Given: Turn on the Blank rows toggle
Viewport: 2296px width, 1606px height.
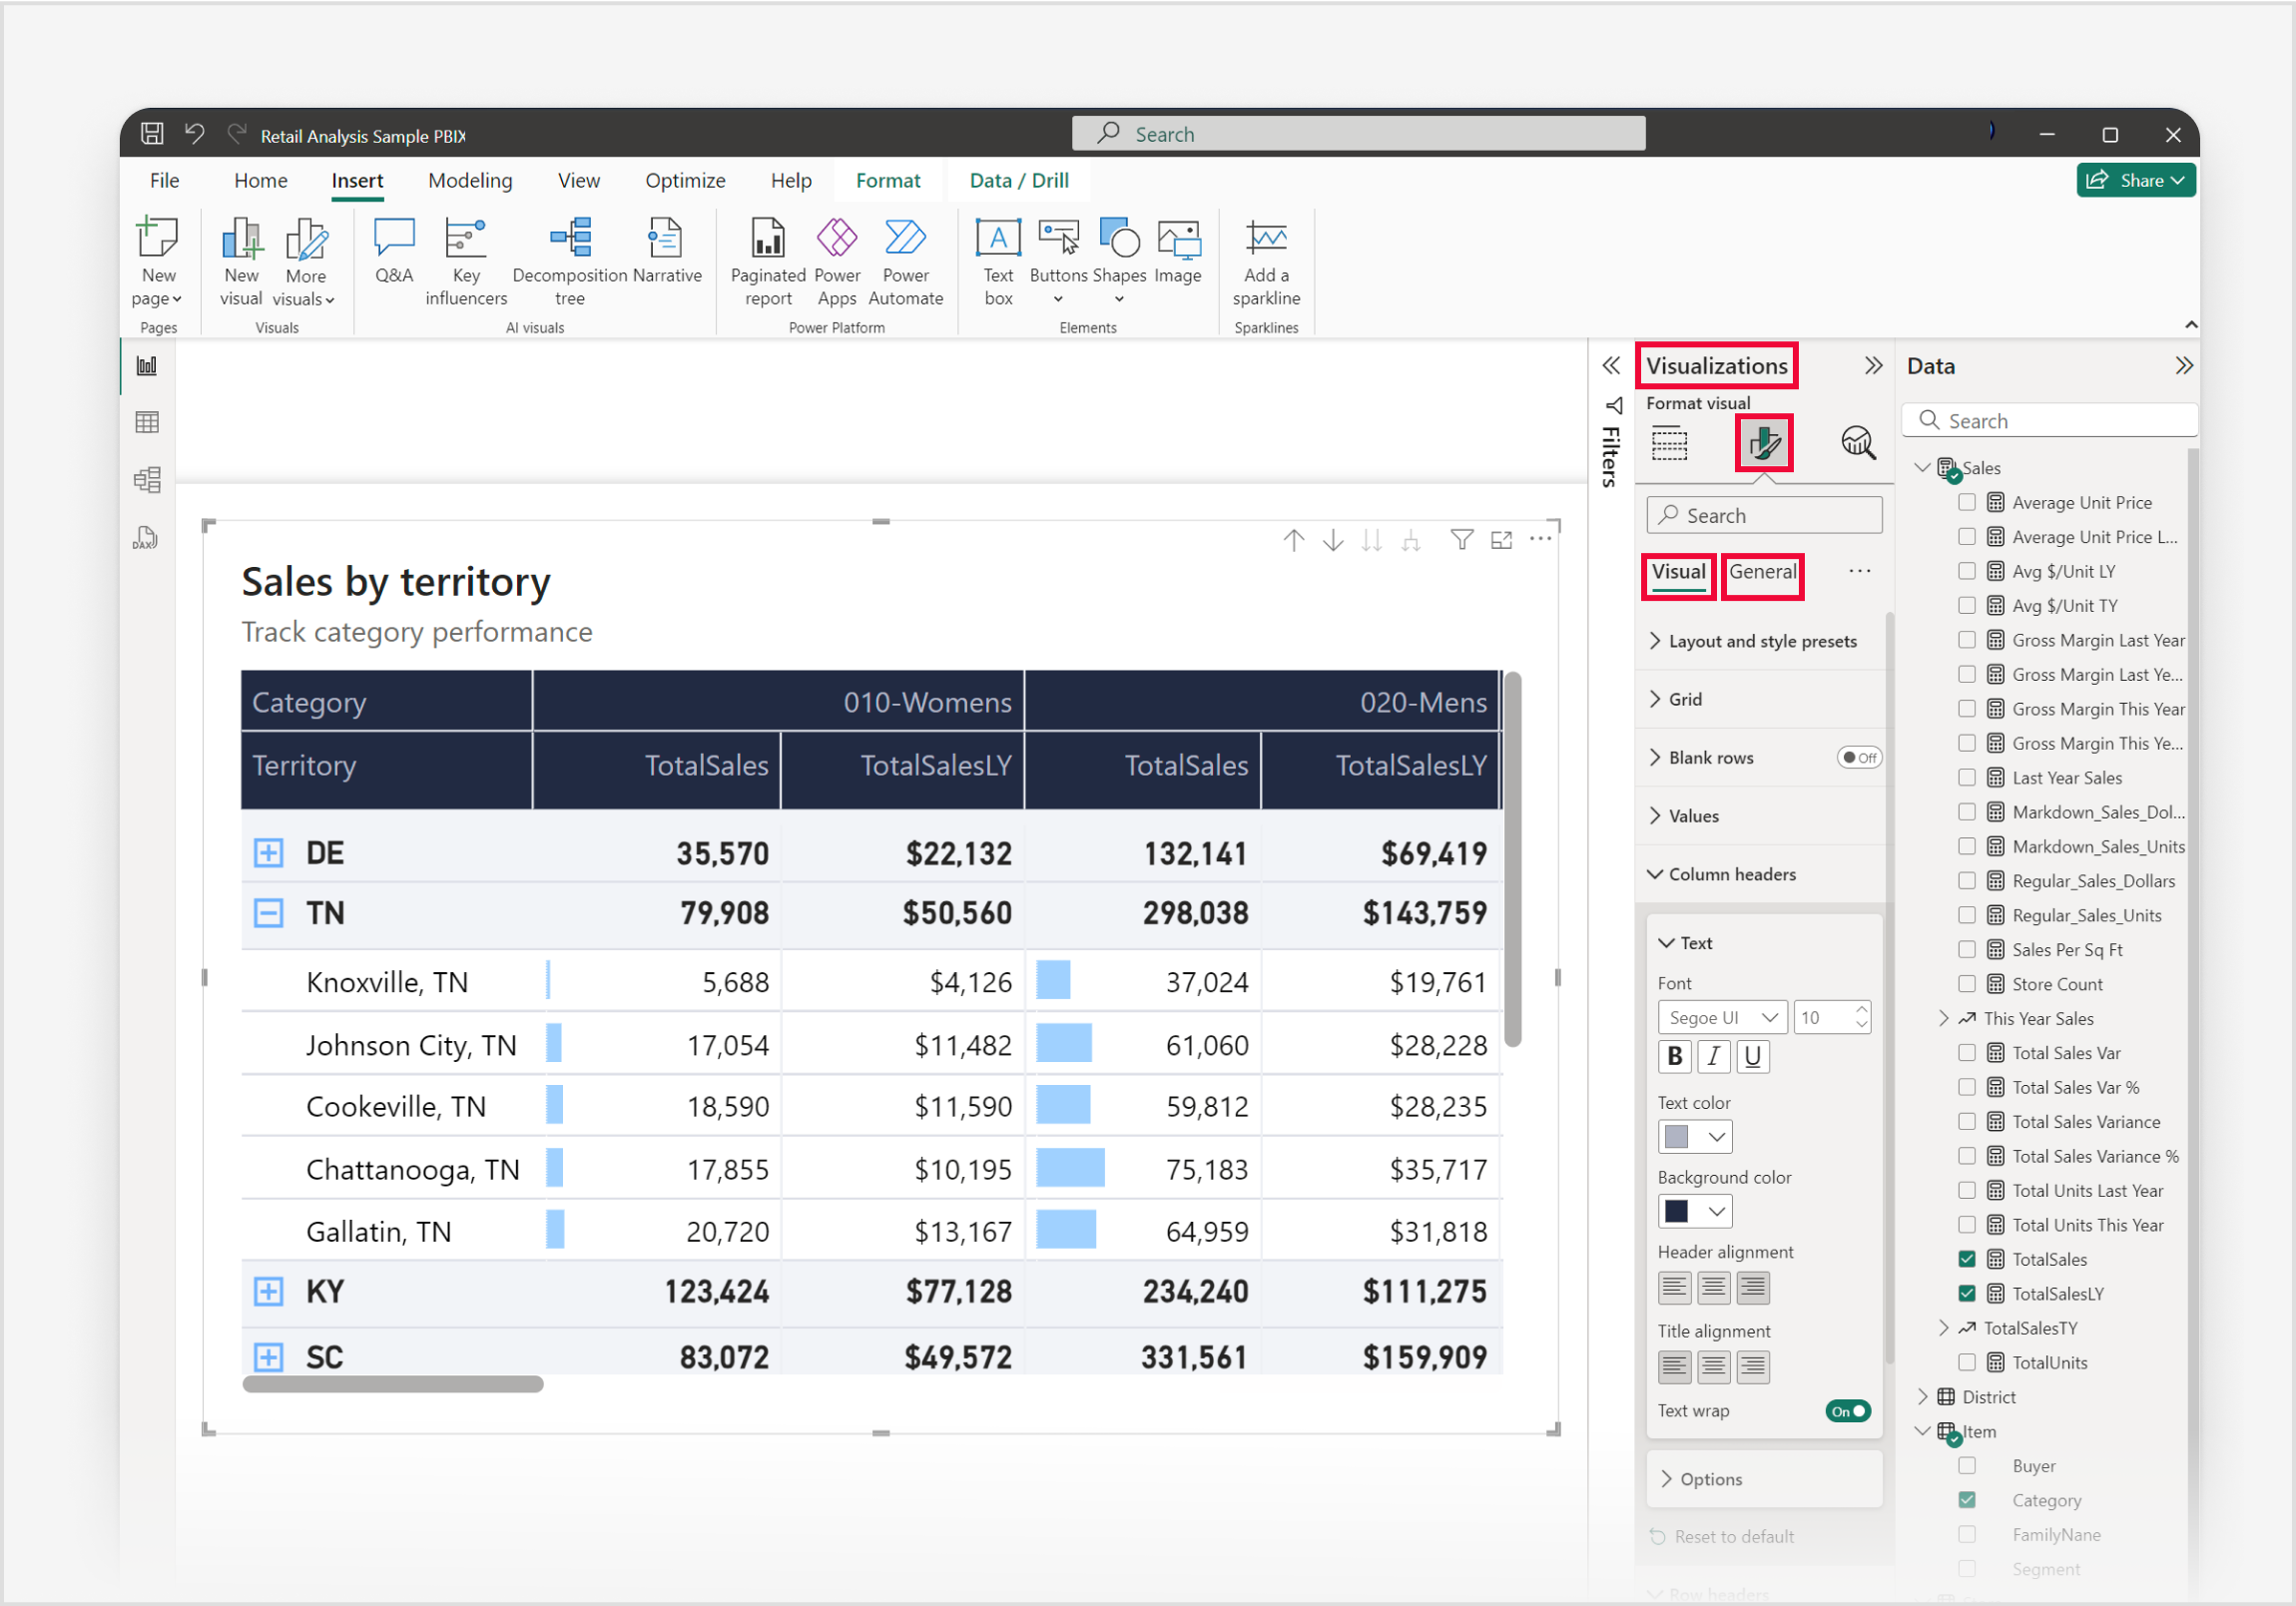Looking at the screenshot, I should click(1858, 757).
